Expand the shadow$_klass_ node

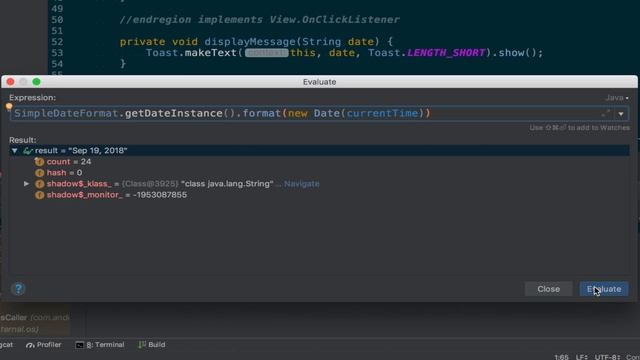pyautogui.click(x=27, y=184)
